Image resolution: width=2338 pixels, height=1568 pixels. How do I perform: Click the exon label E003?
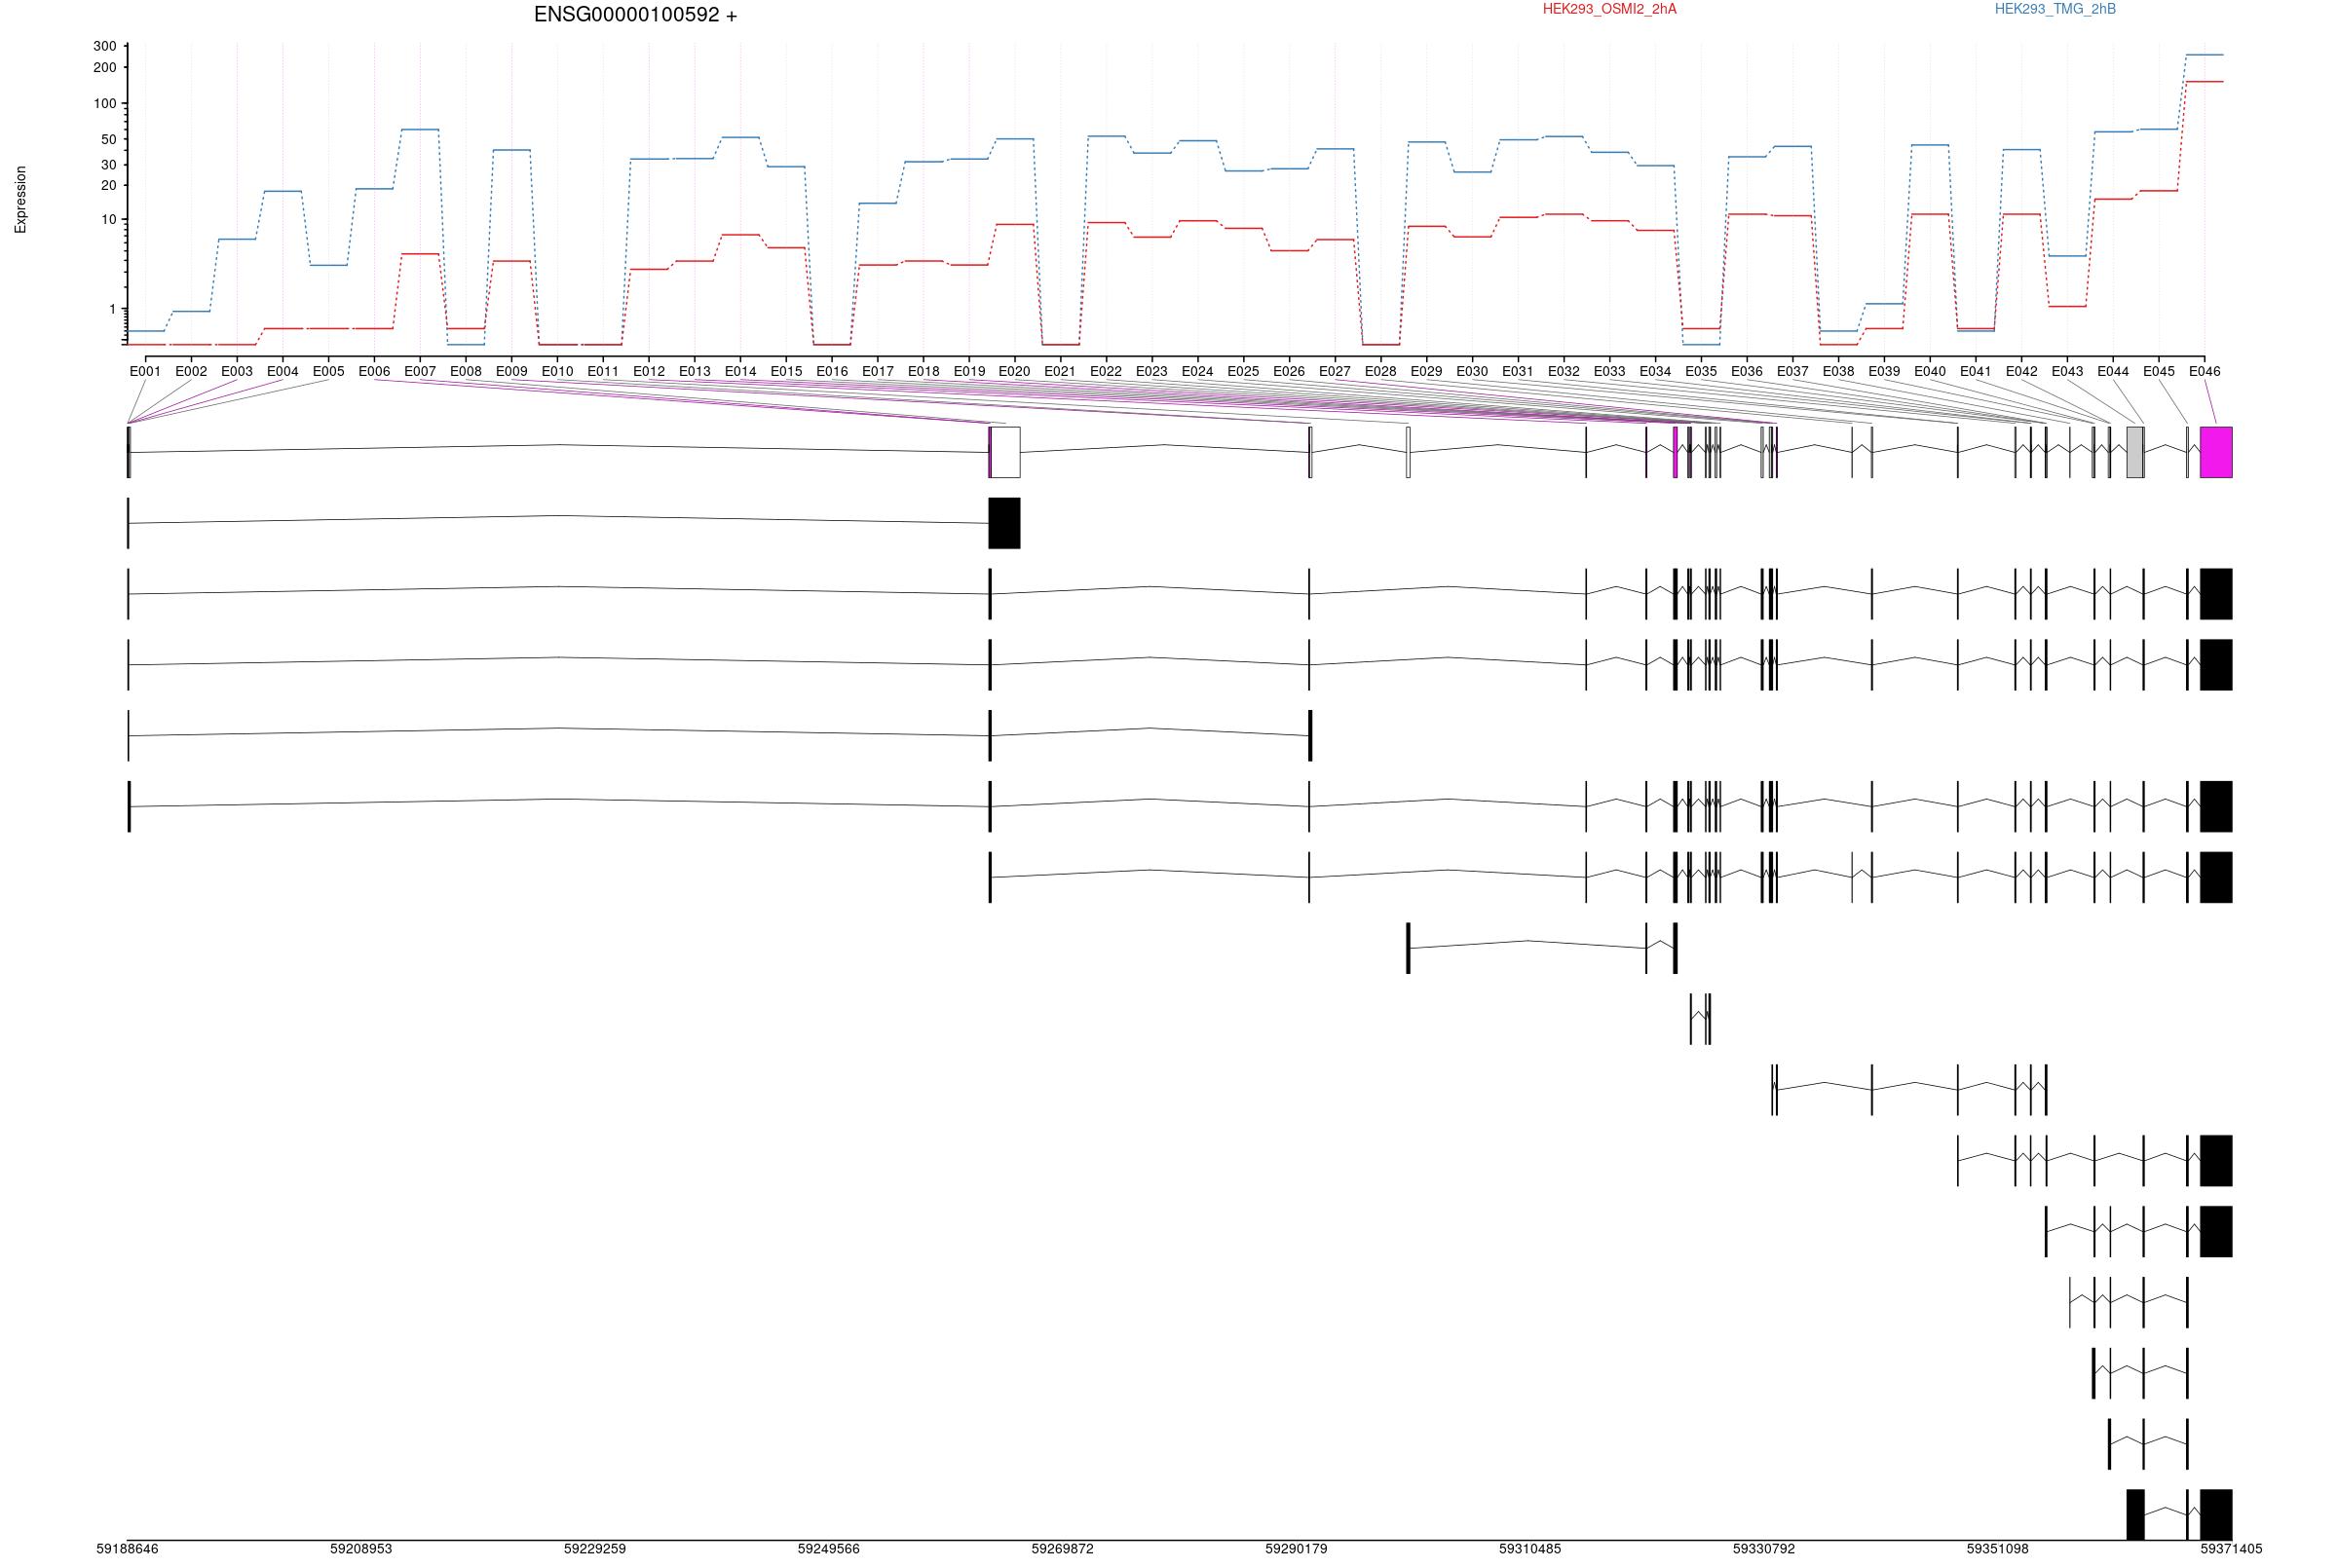(237, 371)
